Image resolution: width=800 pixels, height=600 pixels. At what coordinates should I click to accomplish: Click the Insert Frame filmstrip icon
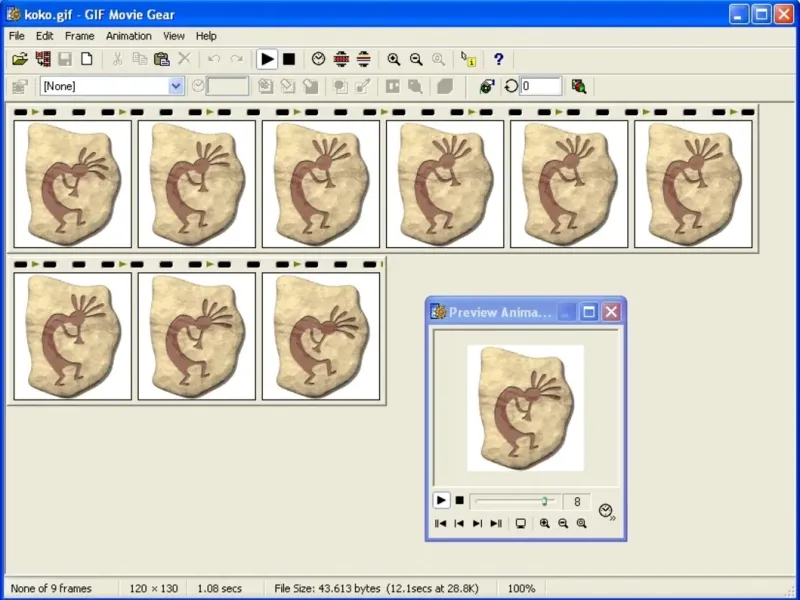(43, 60)
